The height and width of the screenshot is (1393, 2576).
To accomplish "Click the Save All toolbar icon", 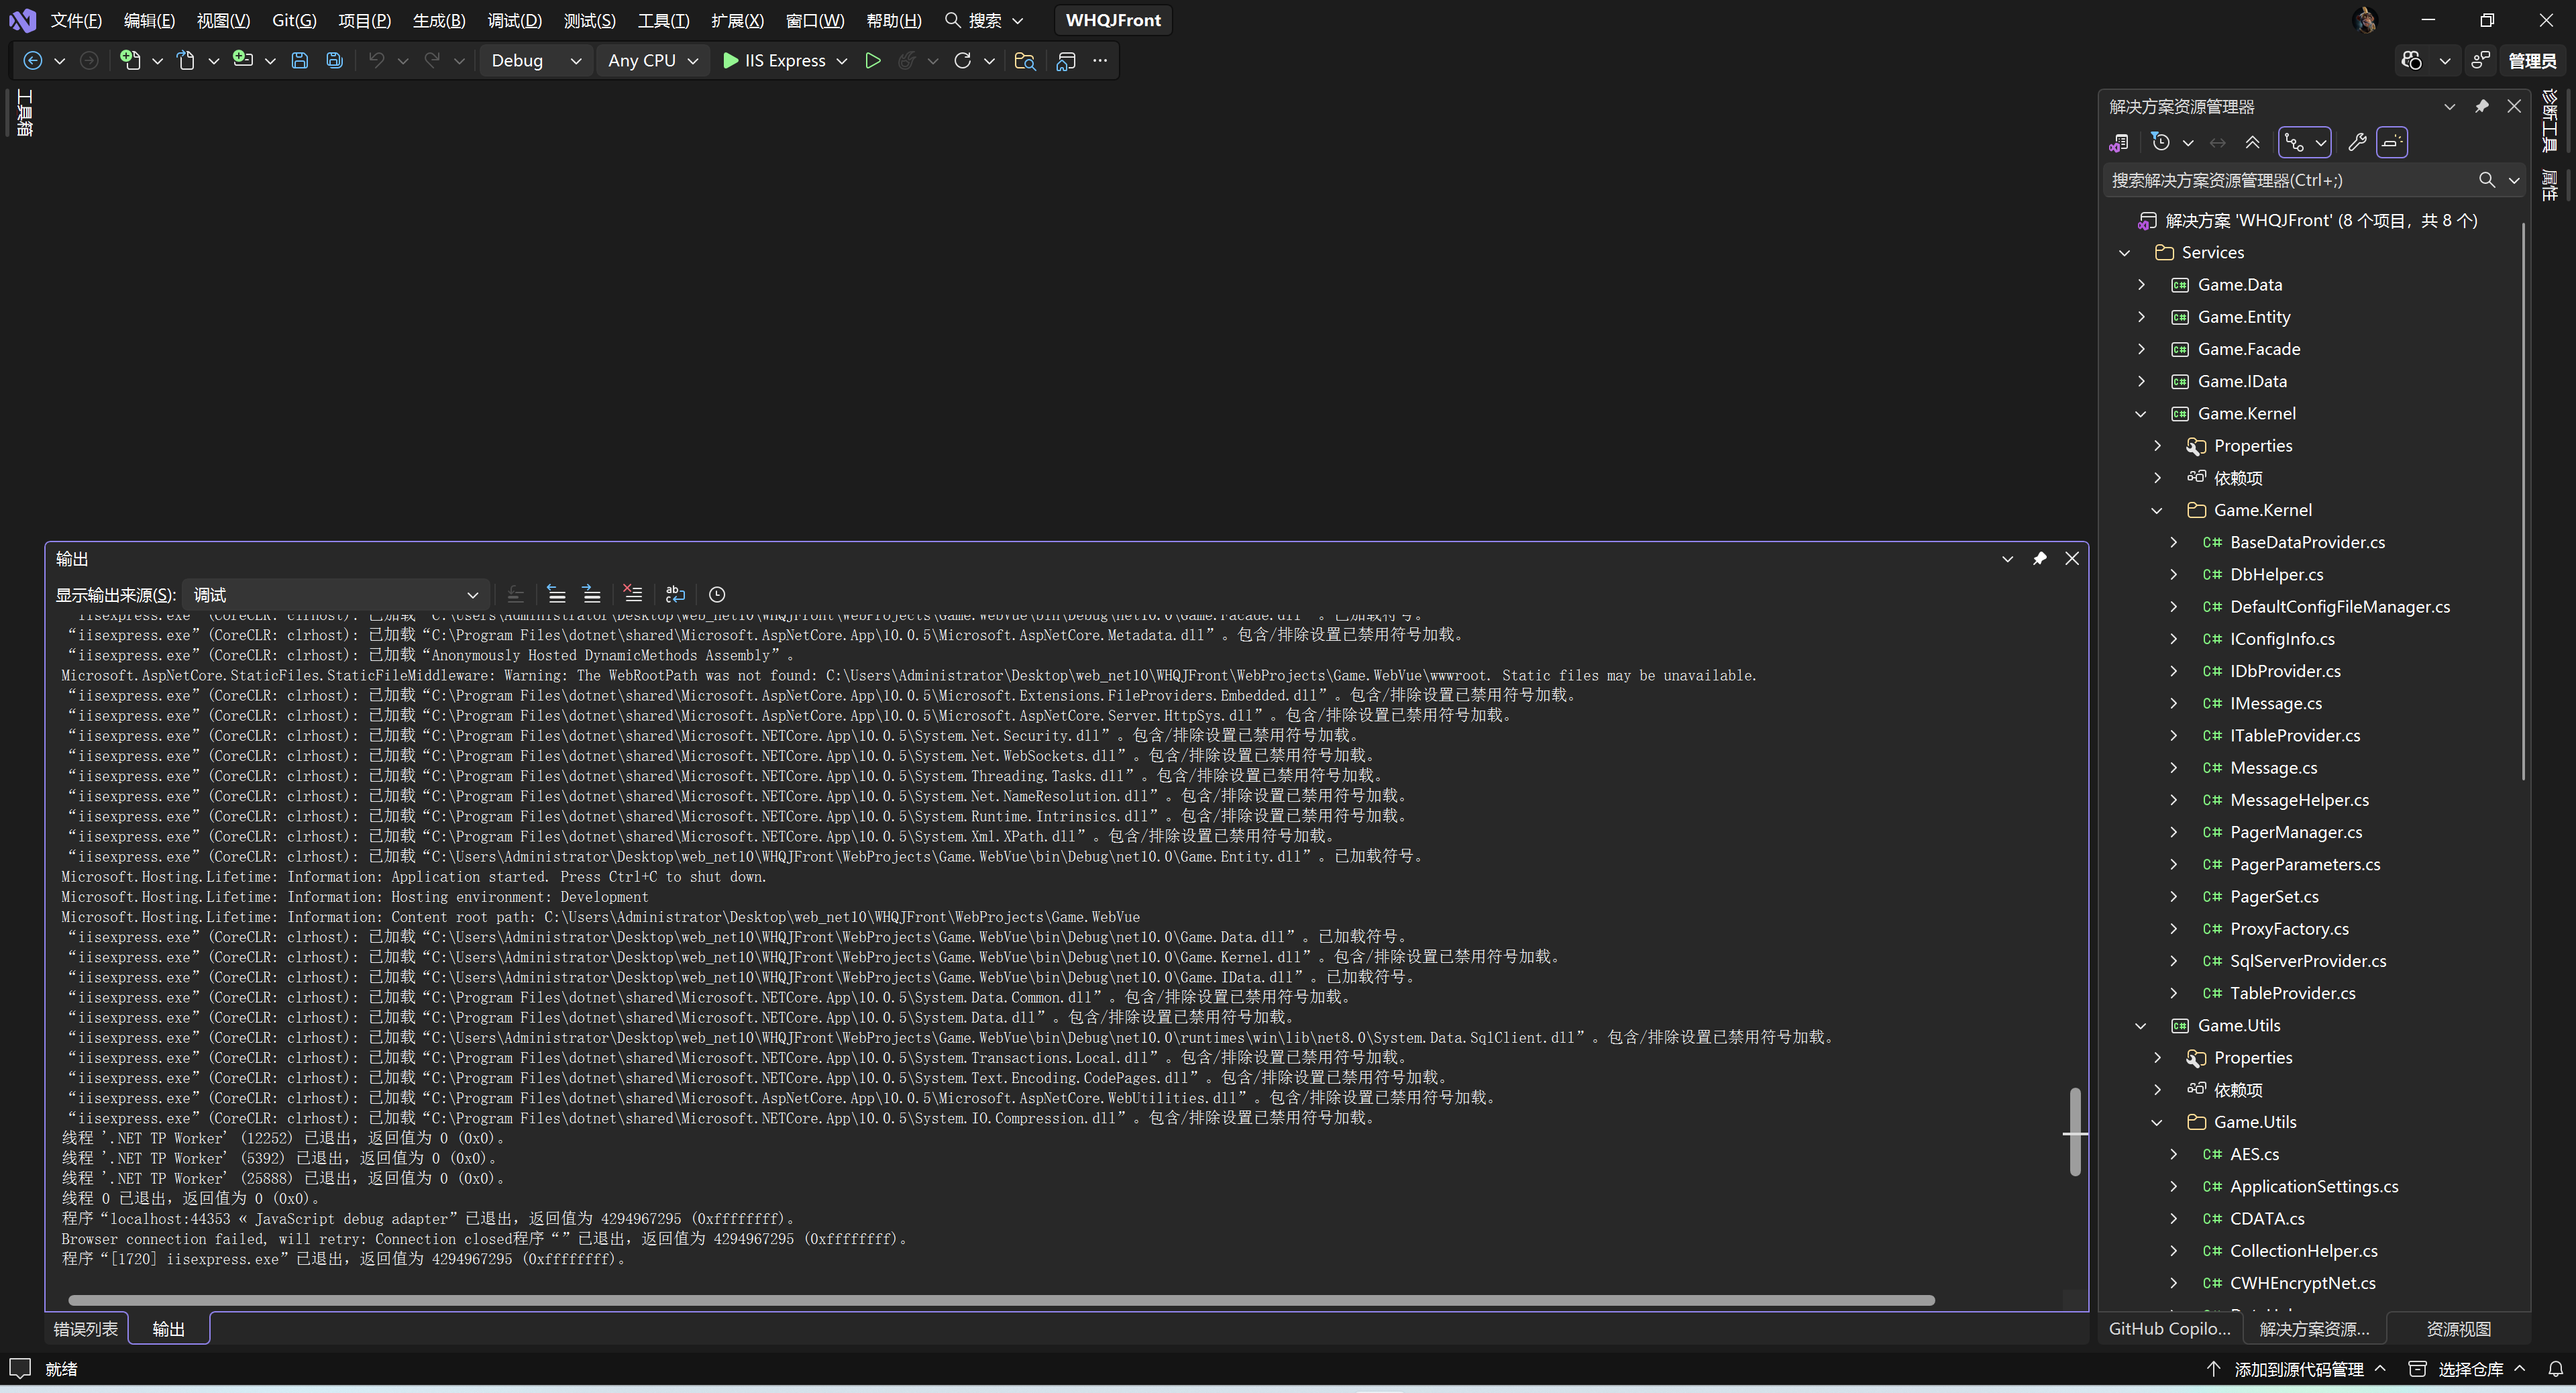I will [335, 61].
